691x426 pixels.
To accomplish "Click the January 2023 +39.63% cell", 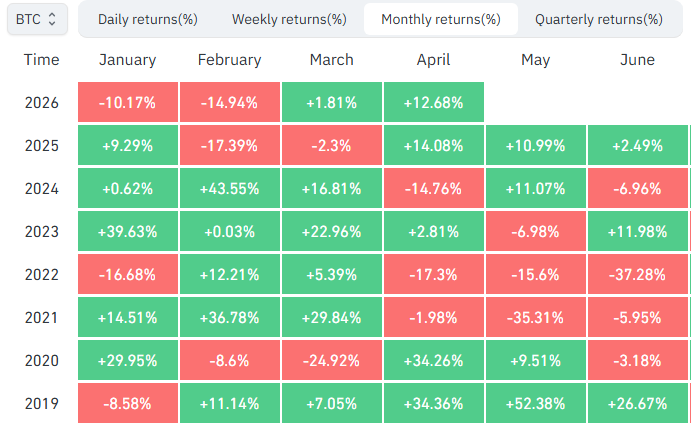I will 127,232.
